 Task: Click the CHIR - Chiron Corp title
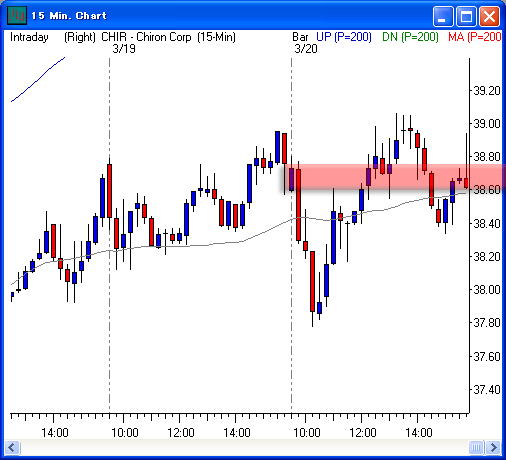(x=146, y=37)
